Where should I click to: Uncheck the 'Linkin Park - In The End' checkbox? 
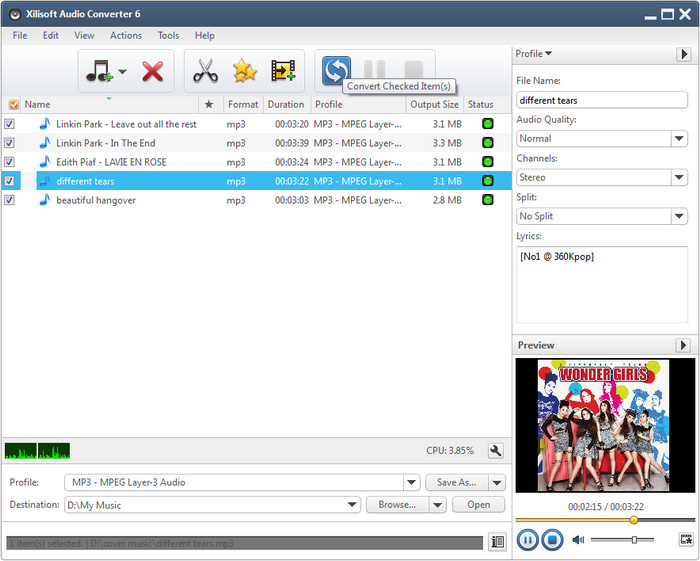[10, 143]
